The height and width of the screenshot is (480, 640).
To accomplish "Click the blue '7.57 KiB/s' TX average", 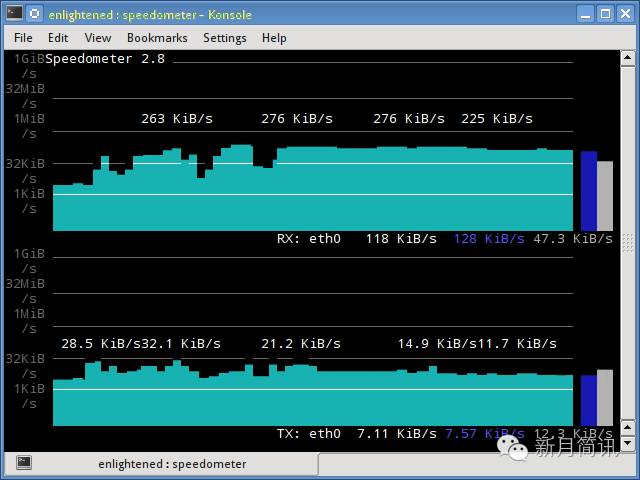I will [x=485, y=433].
